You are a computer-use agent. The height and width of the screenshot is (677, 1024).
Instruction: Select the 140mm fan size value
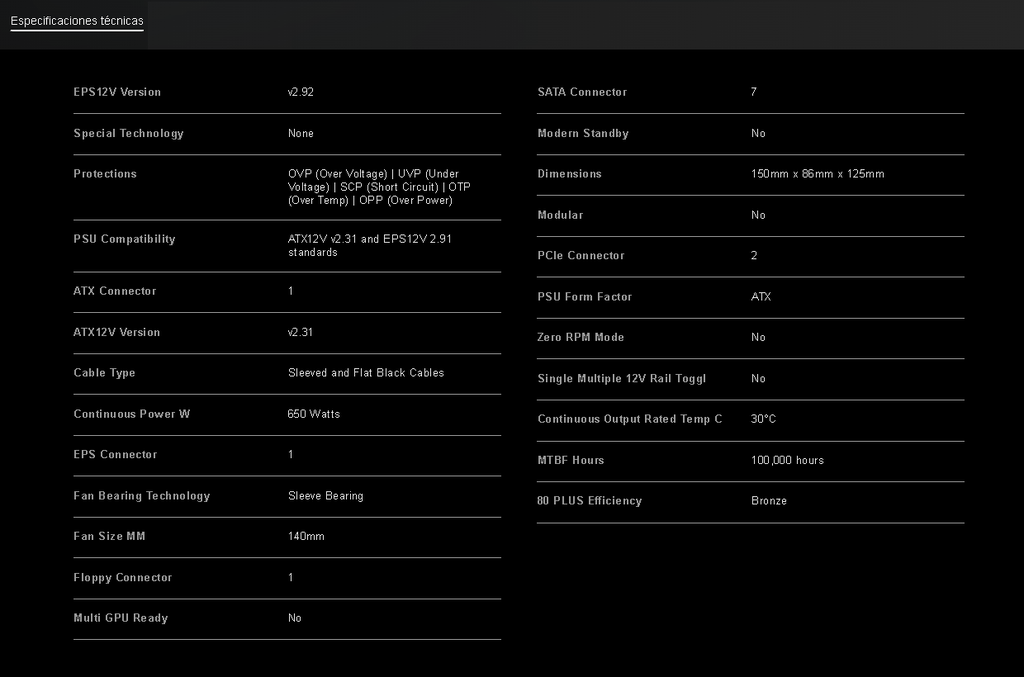click(x=306, y=537)
